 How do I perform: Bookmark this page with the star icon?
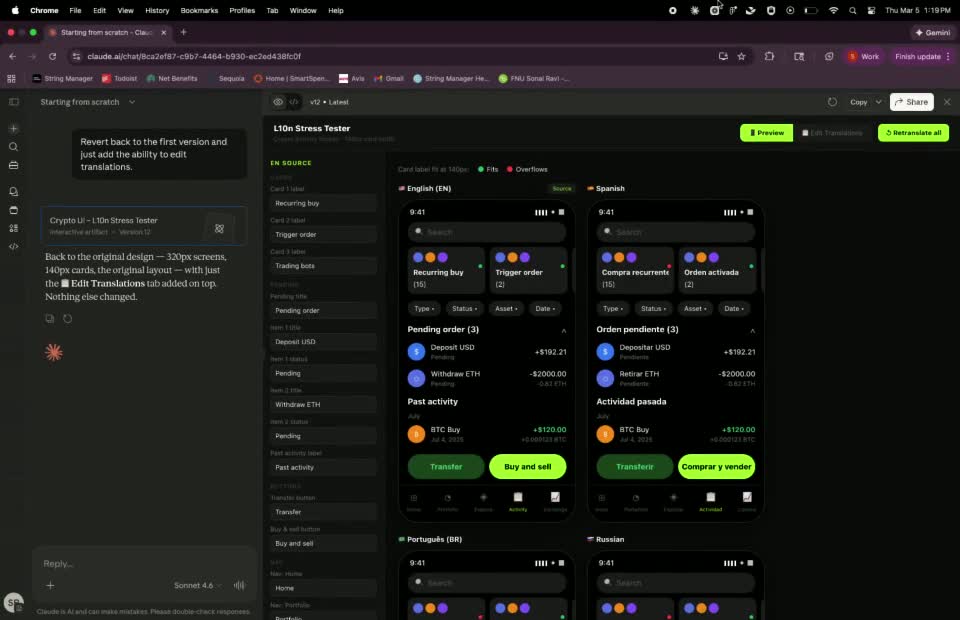741,56
